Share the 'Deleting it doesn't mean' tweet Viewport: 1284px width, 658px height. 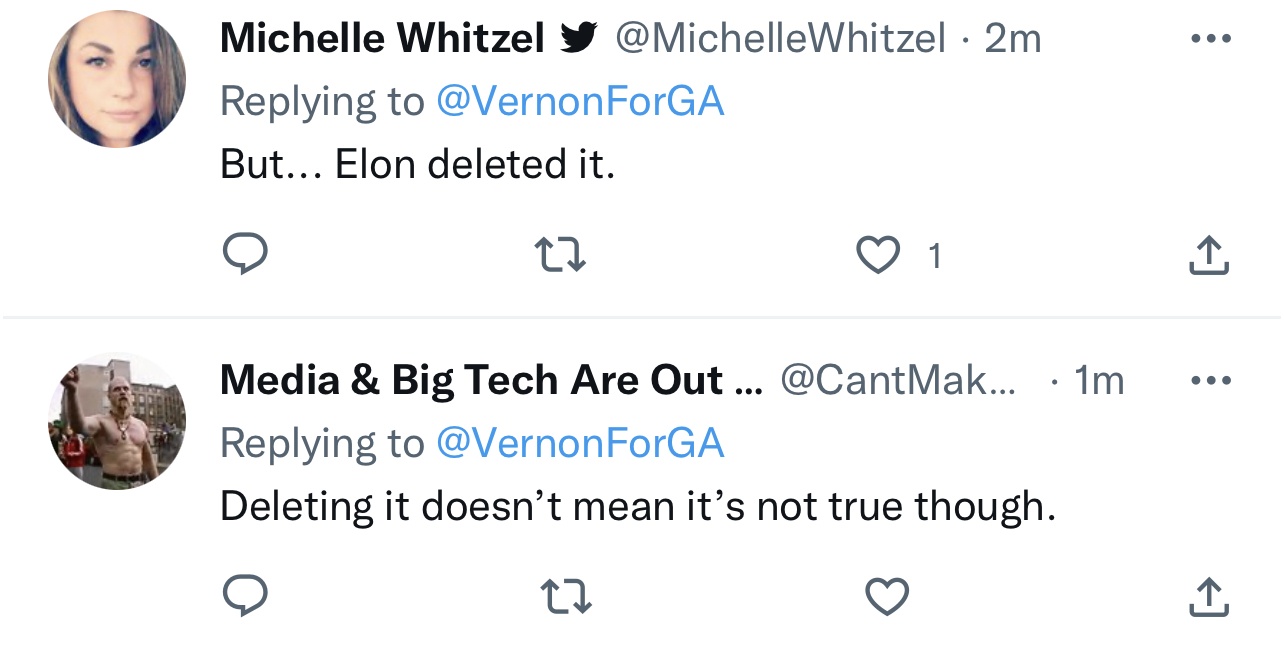1208,597
